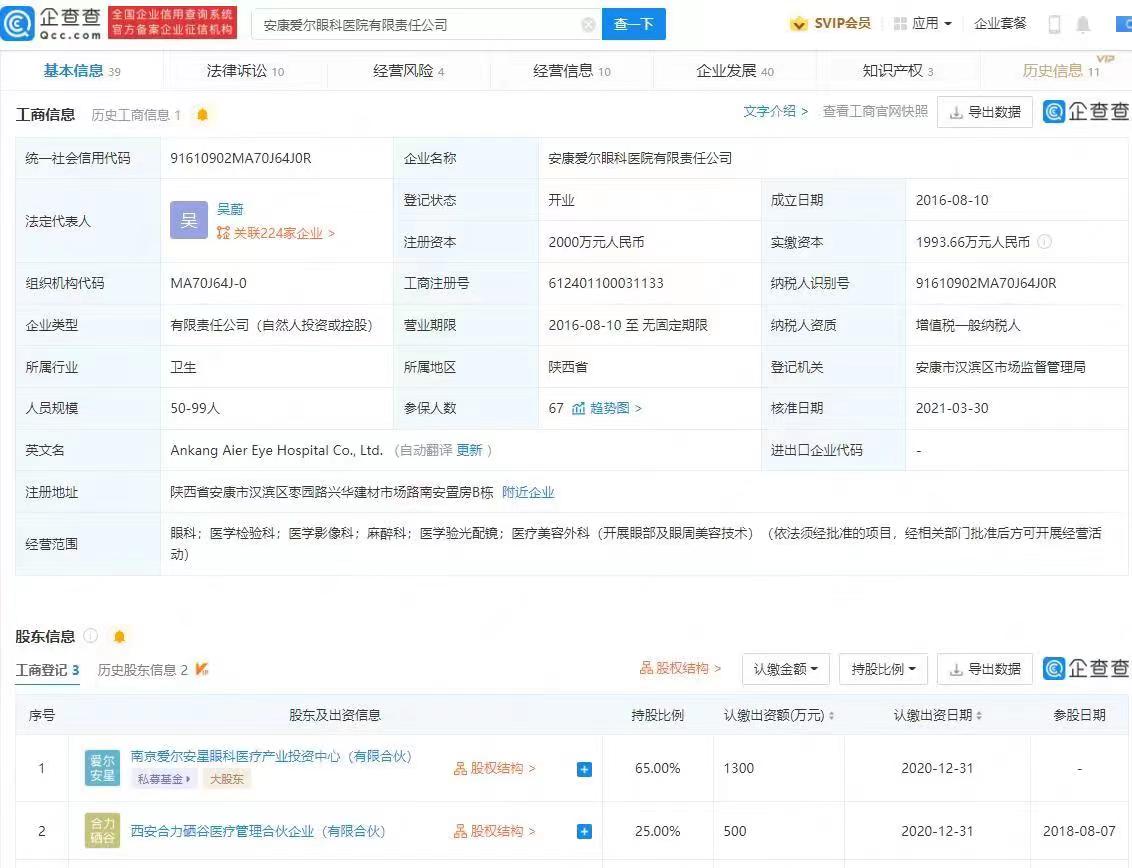Switch to 经营信息 tab
Screen dimensions: 1132x868
572,71
